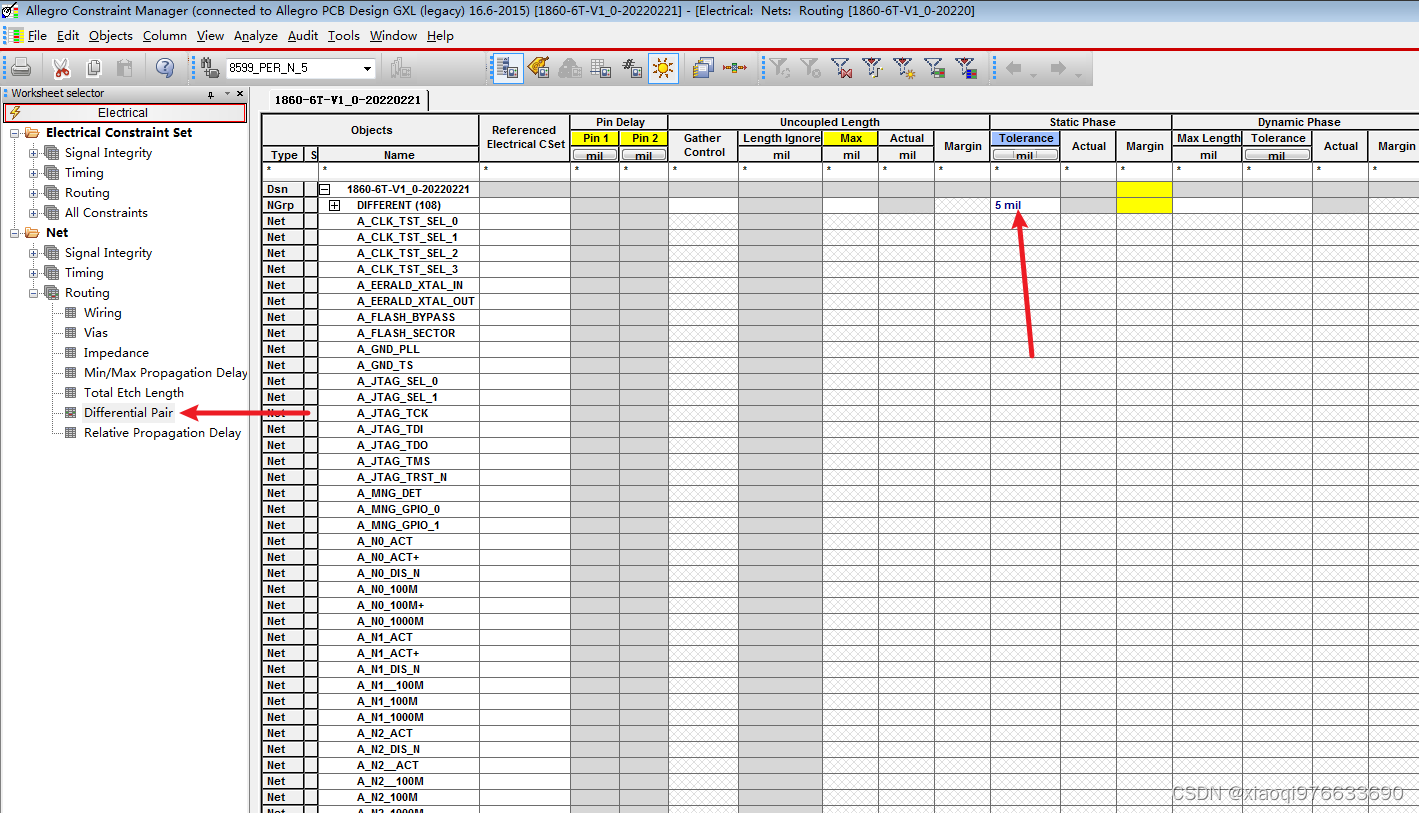The height and width of the screenshot is (813, 1419).
Task: Click the Paste clipboard icon
Action: click(125, 68)
